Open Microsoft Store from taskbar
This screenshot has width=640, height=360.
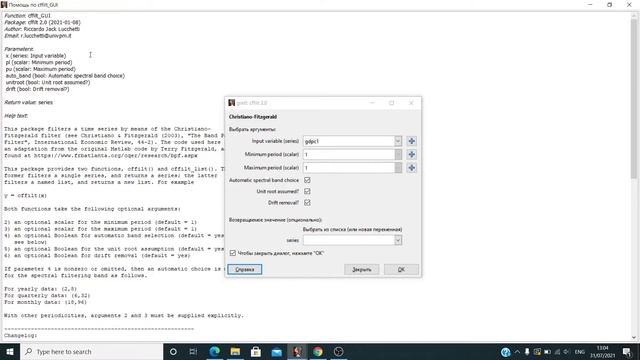coord(256,351)
